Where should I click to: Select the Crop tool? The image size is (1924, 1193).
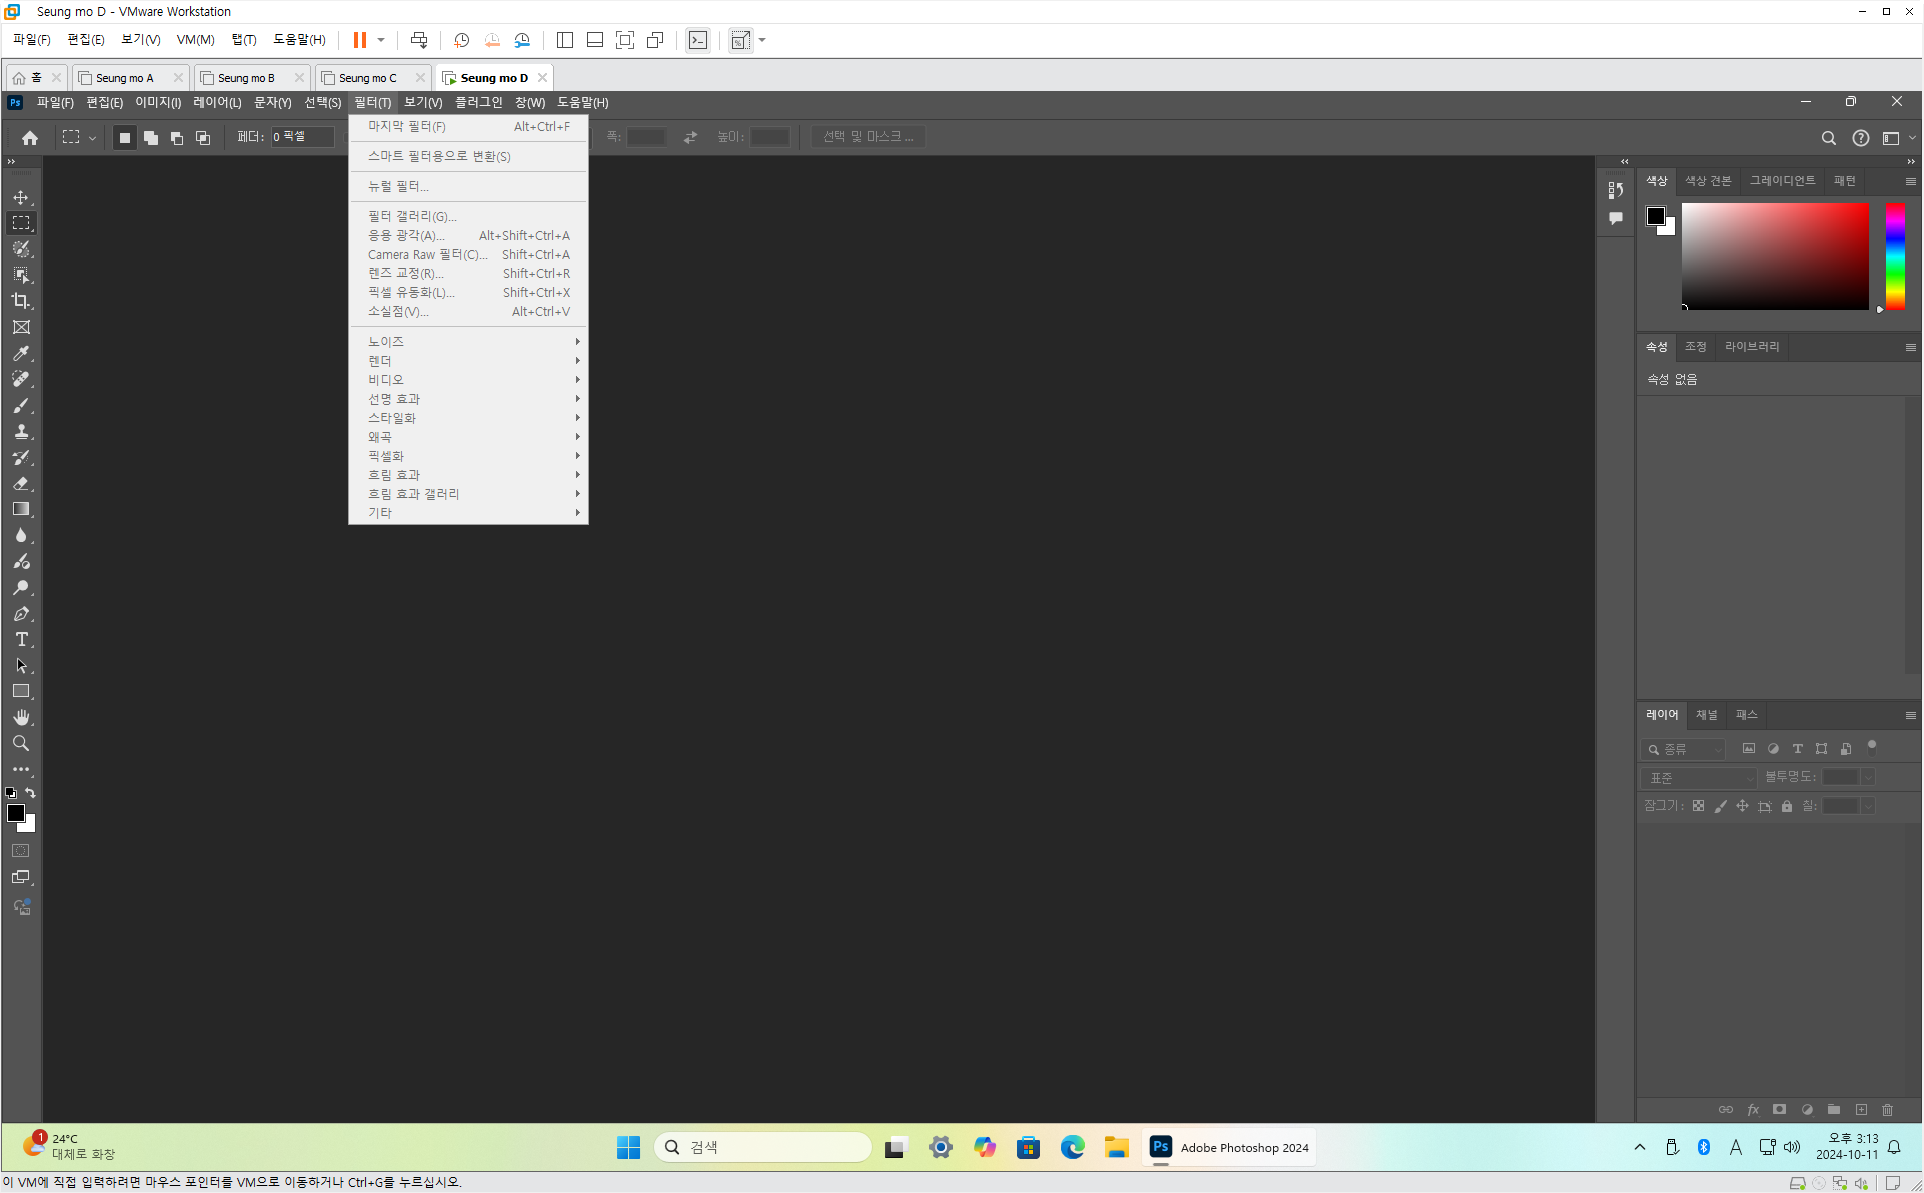[x=21, y=301]
